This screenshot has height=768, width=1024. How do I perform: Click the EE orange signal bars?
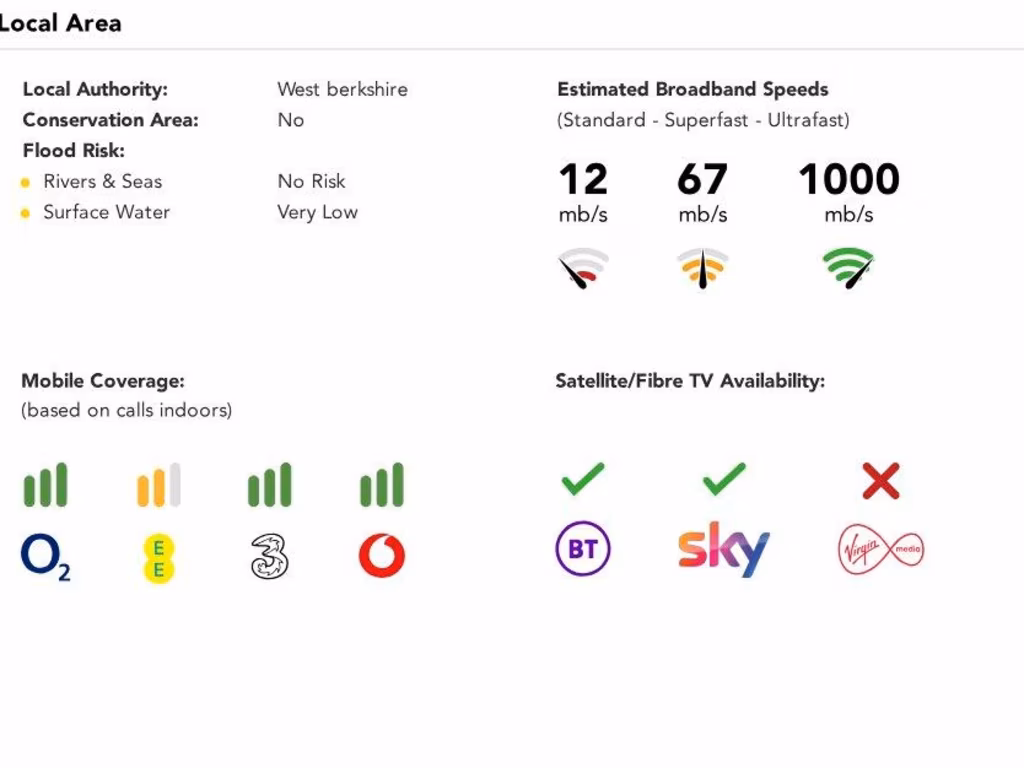click(159, 485)
